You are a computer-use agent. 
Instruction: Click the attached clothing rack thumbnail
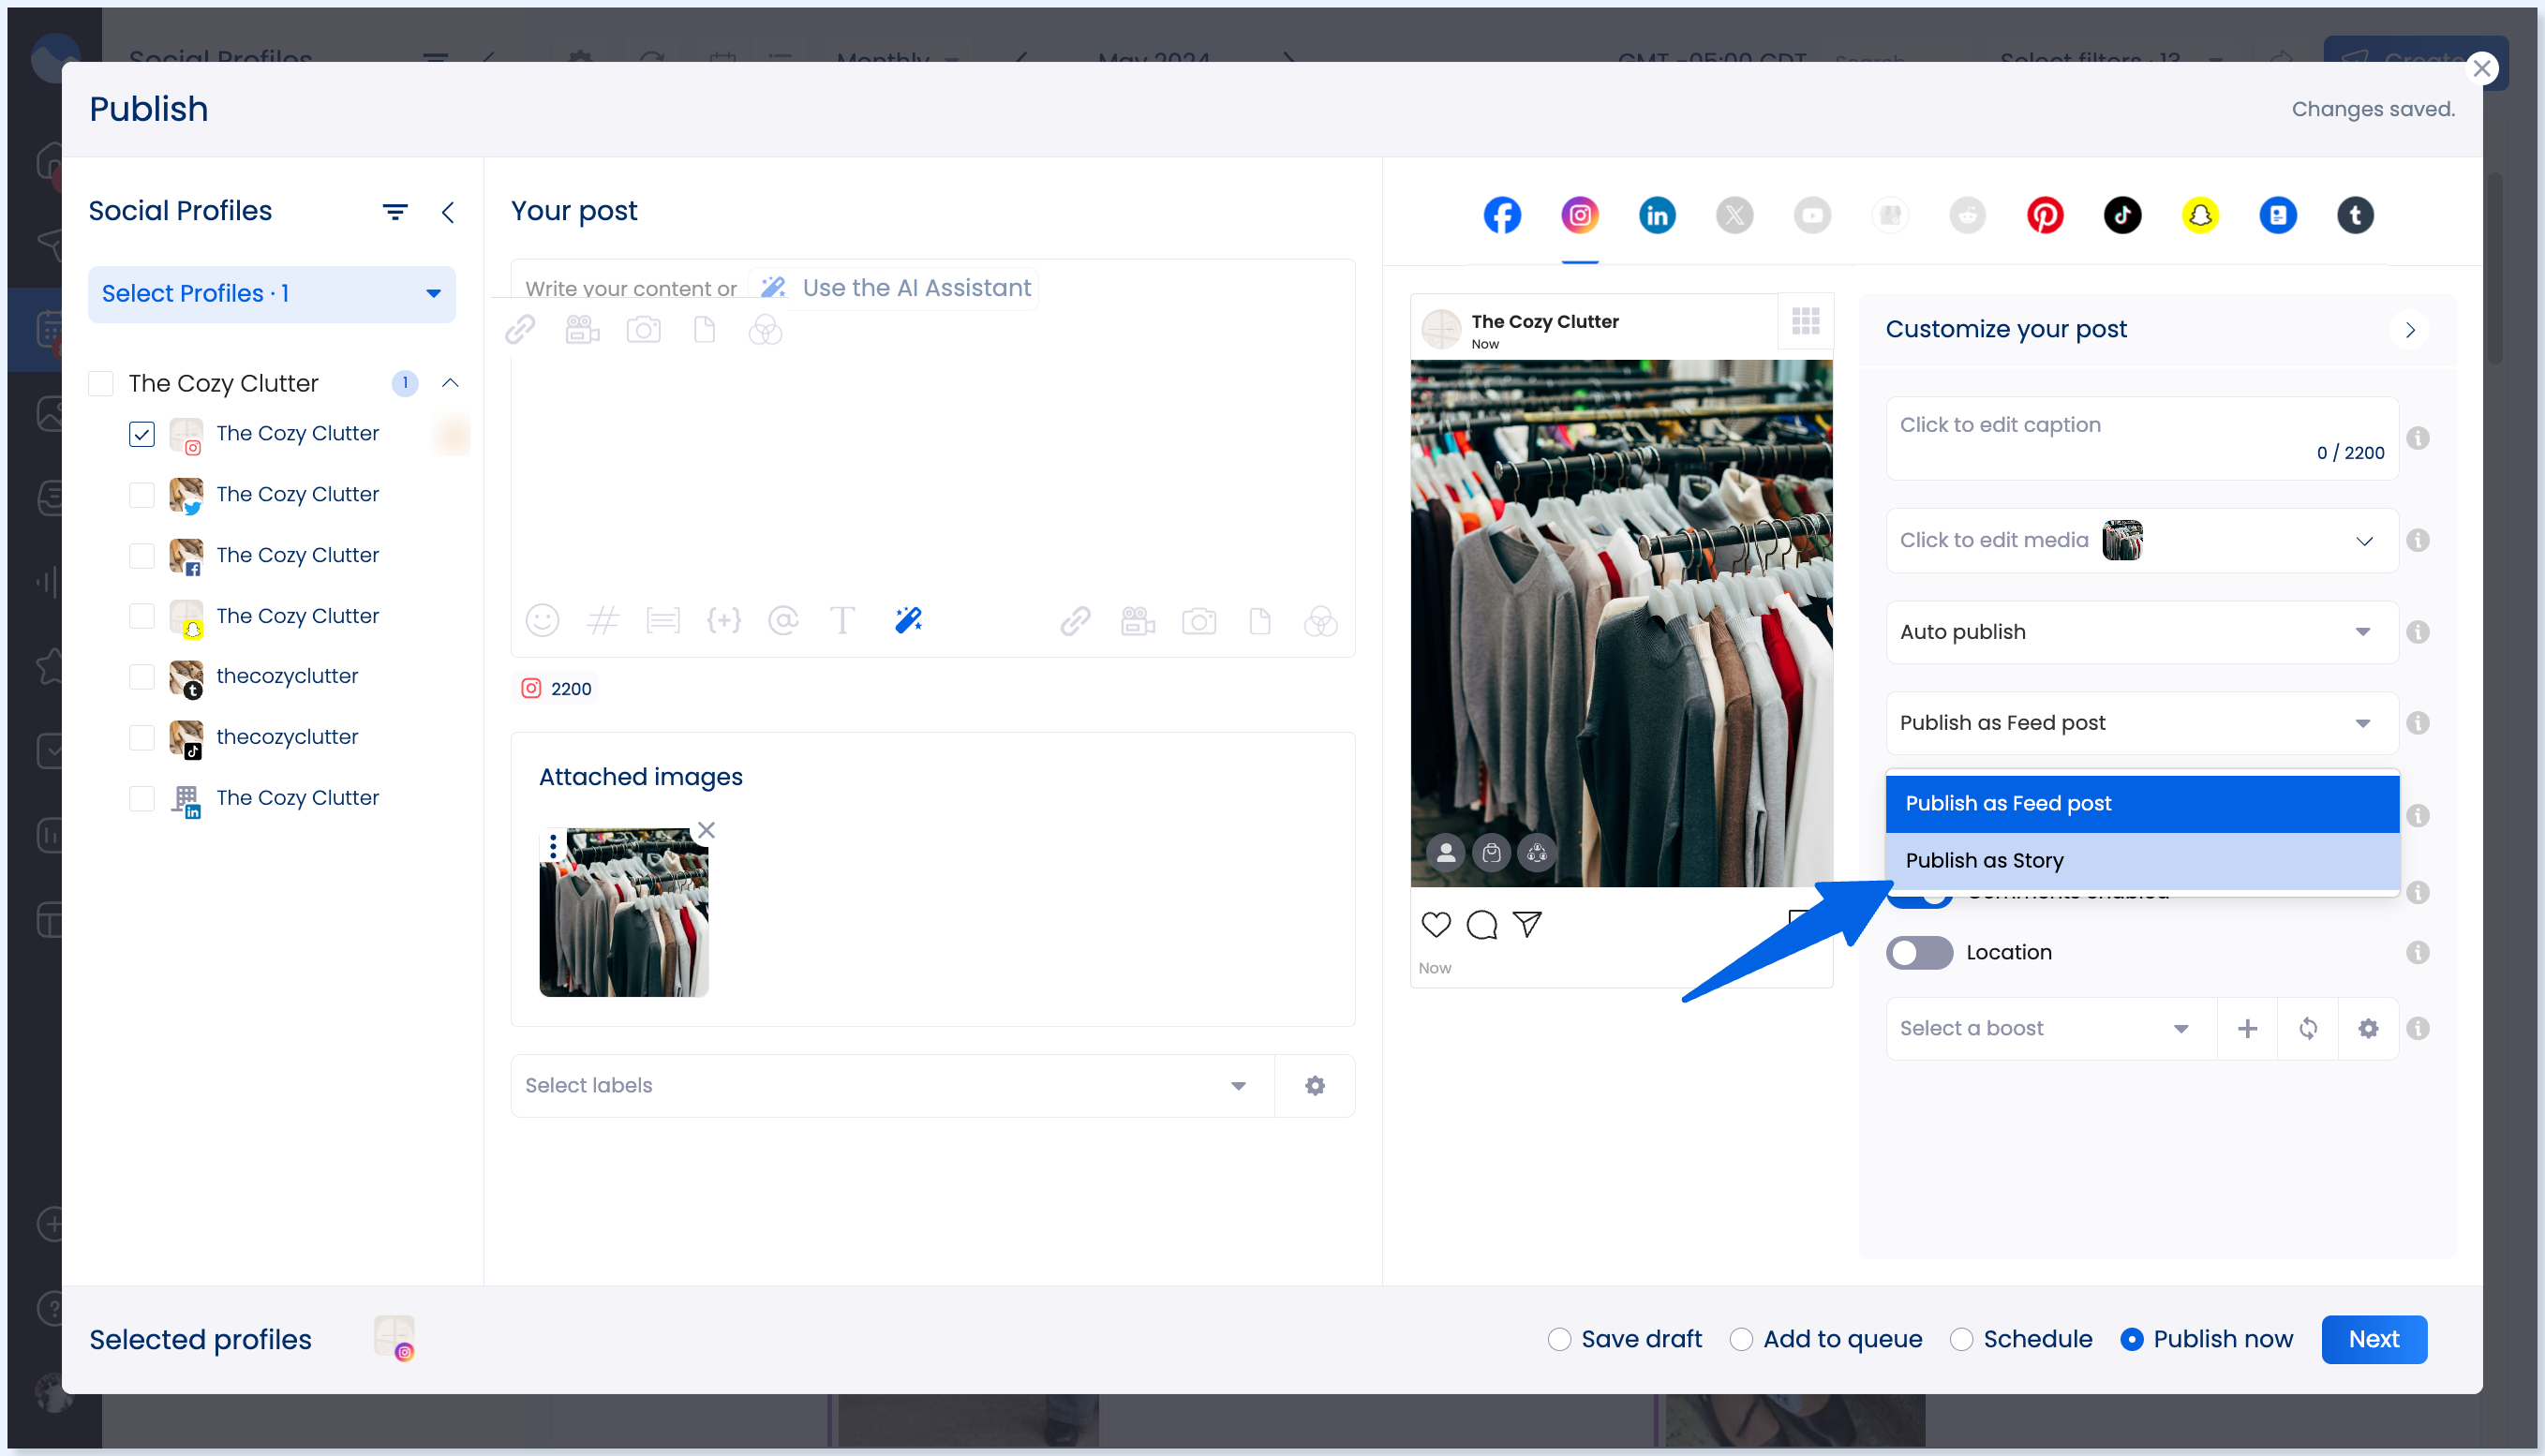[624, 912]
